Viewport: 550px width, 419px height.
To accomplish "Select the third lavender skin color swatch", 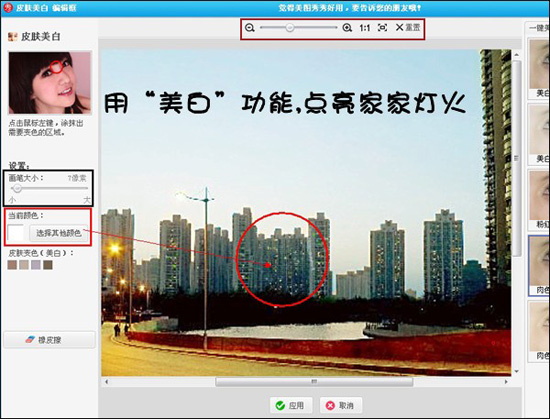I will tap(36, 265).
